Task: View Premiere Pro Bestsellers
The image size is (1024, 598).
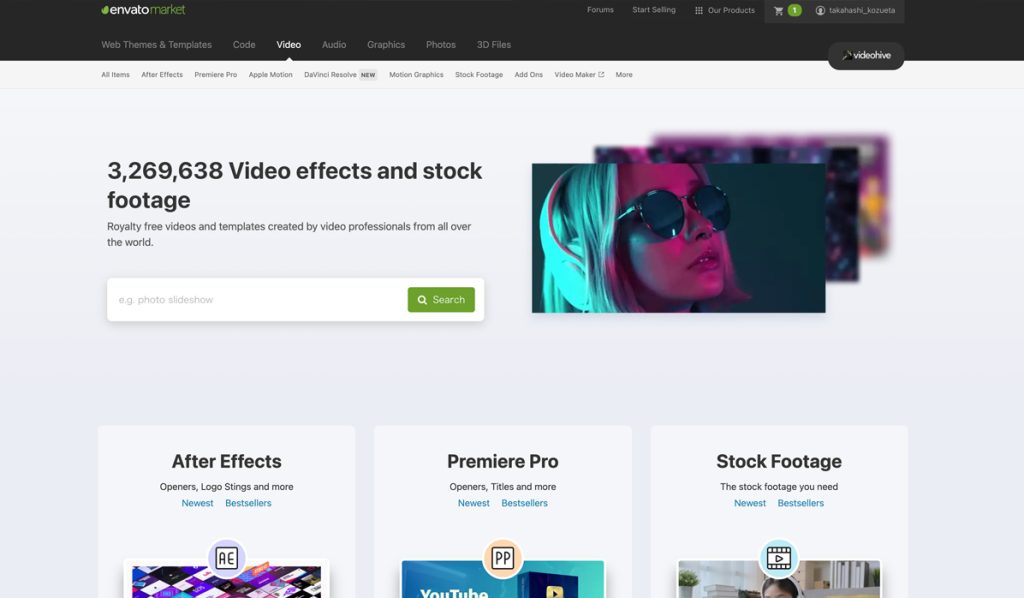Action: pos(524,503)
